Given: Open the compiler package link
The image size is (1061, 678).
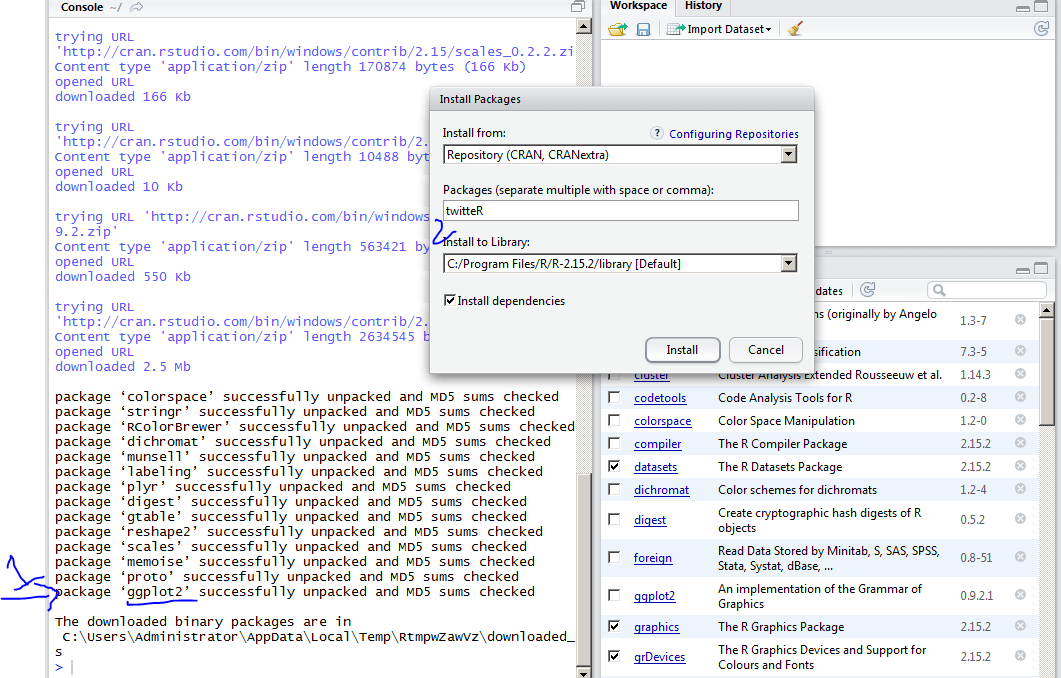Looking at the screenshot, I should coord(658,444).
